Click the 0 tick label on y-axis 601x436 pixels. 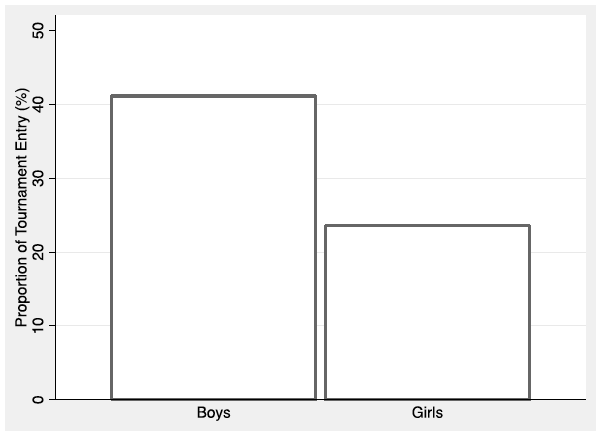38,400
